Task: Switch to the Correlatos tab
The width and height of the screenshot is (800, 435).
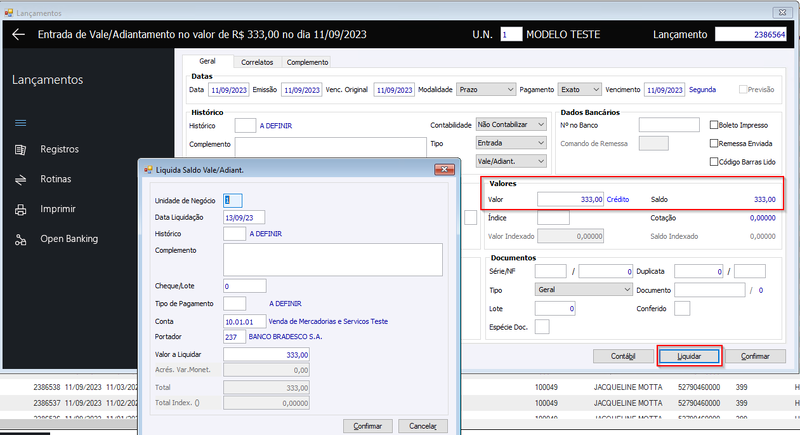Action: 257,62
